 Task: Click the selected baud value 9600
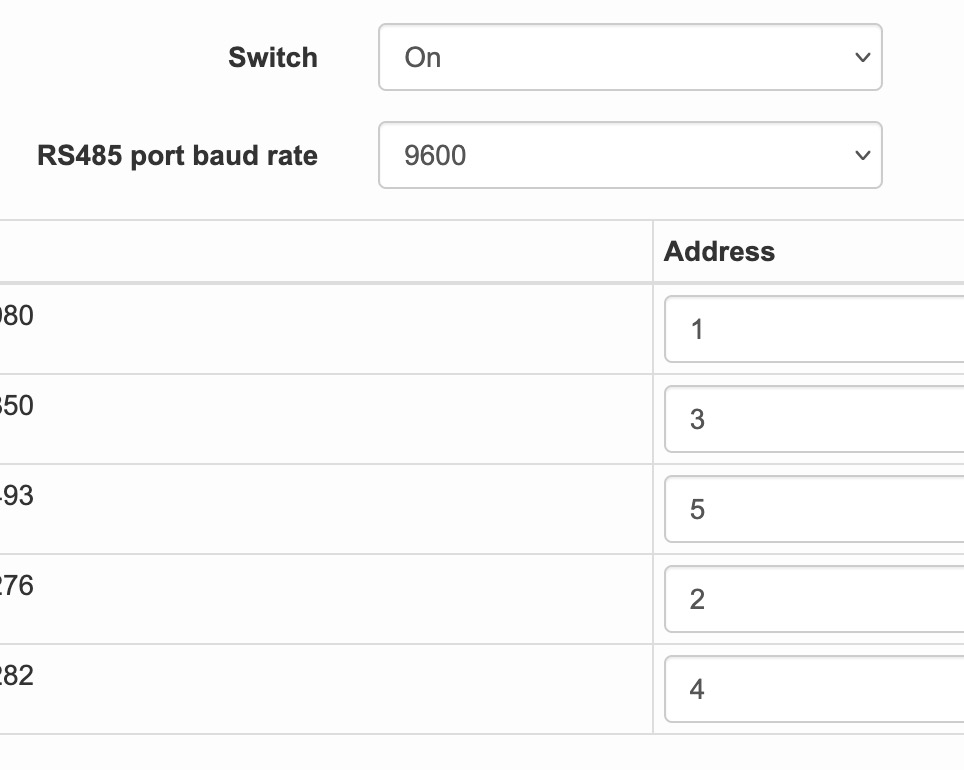click(435, 156)
